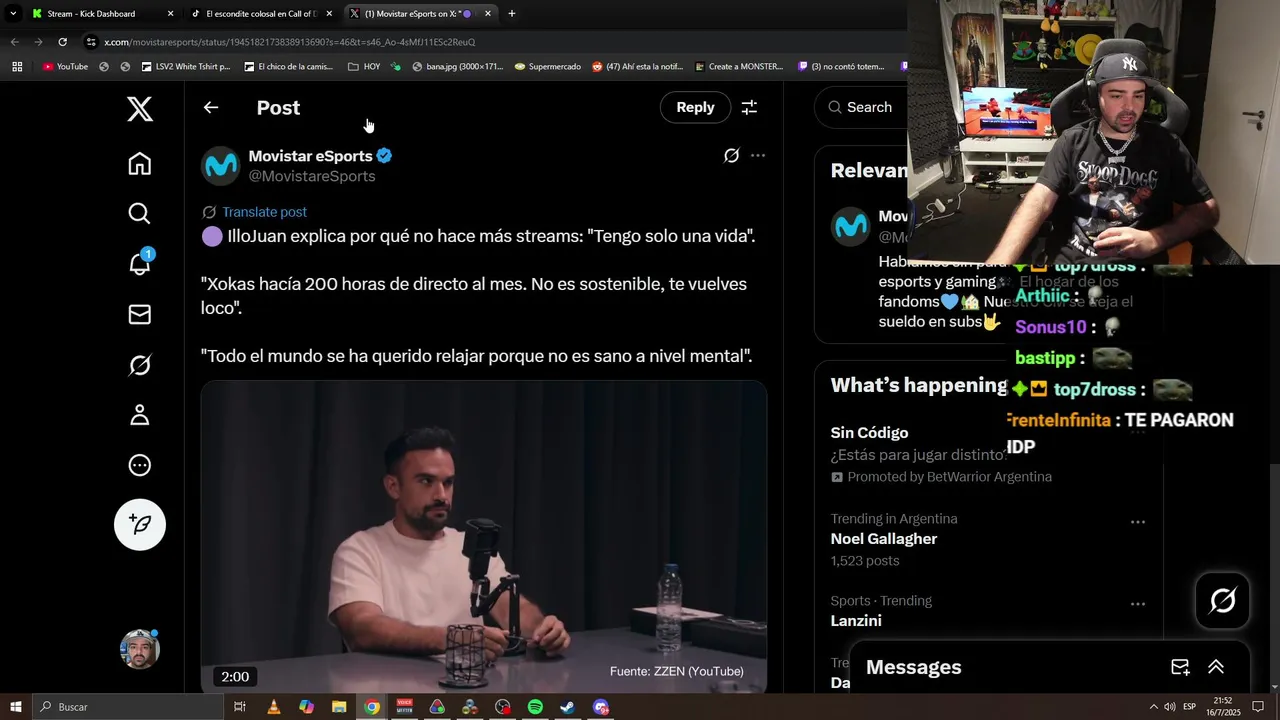Show hidden system tray icons

click(1153, 707)
